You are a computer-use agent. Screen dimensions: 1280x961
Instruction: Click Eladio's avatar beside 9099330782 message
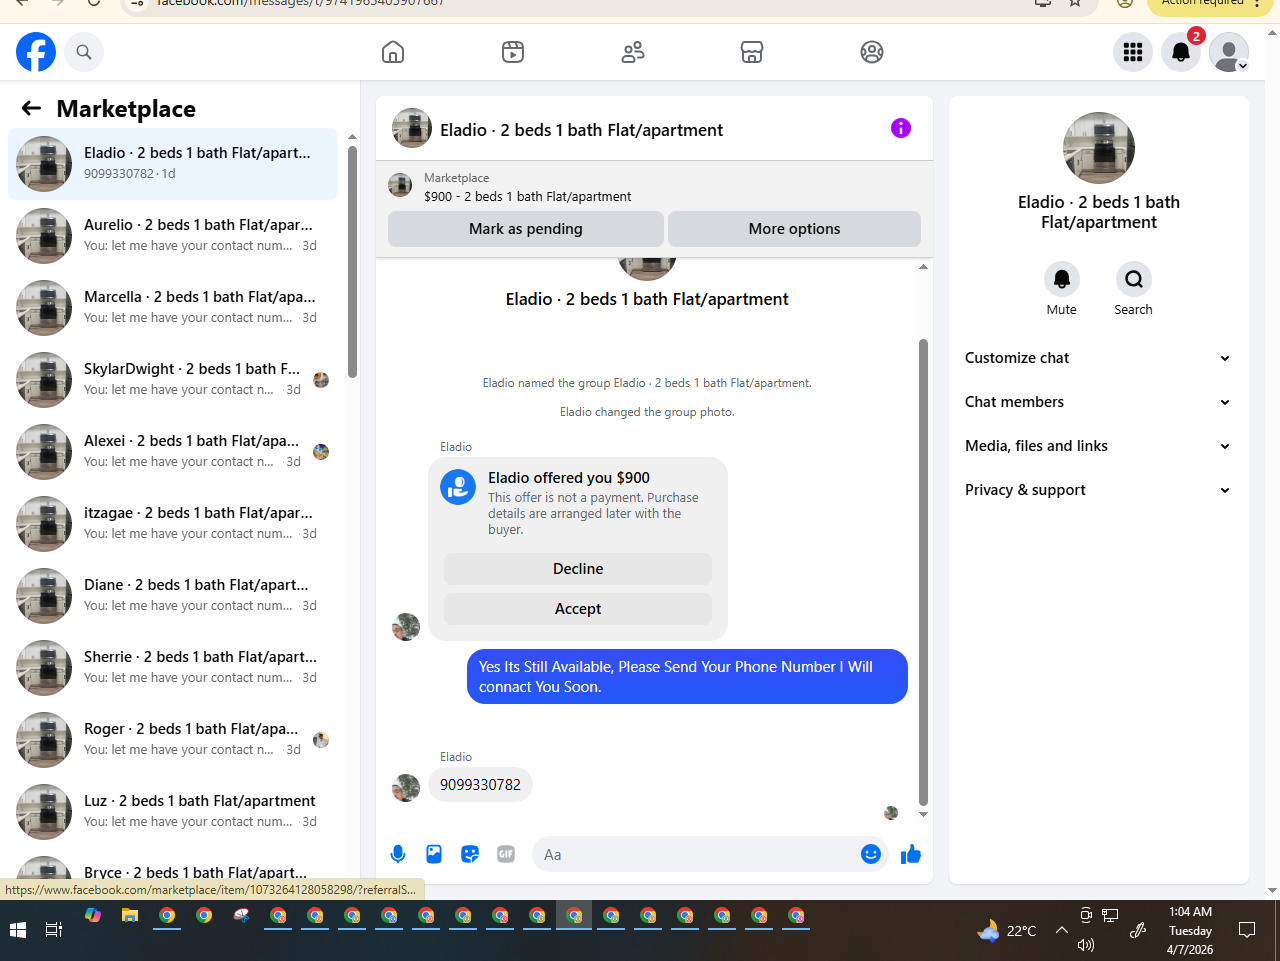coord(406,788)
